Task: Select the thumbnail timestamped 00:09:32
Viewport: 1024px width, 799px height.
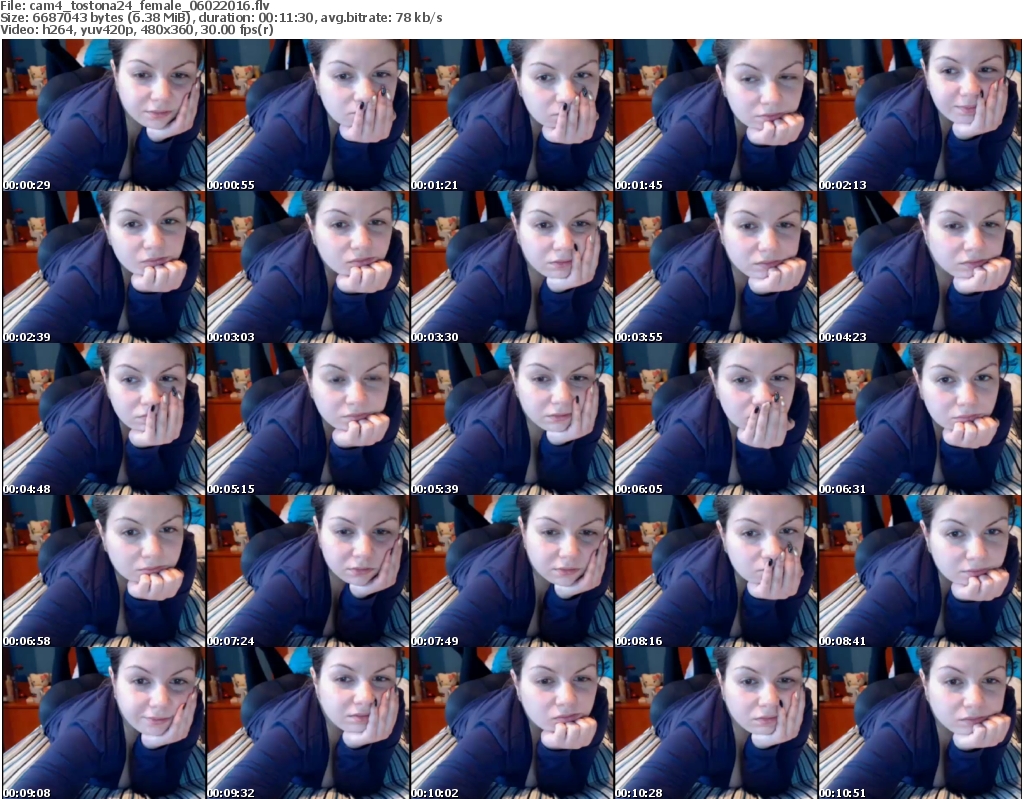Action: point(308,723)
